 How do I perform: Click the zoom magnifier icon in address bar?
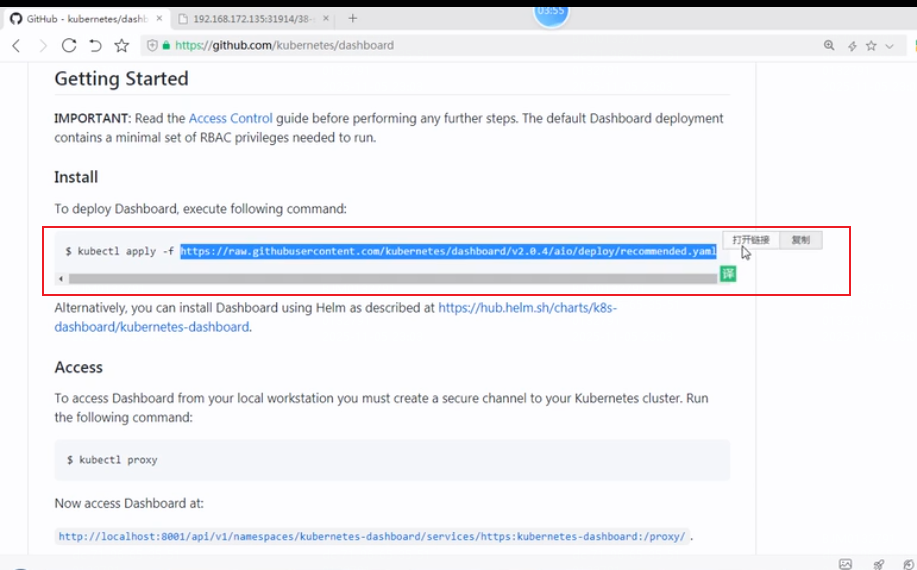[829, 45]
